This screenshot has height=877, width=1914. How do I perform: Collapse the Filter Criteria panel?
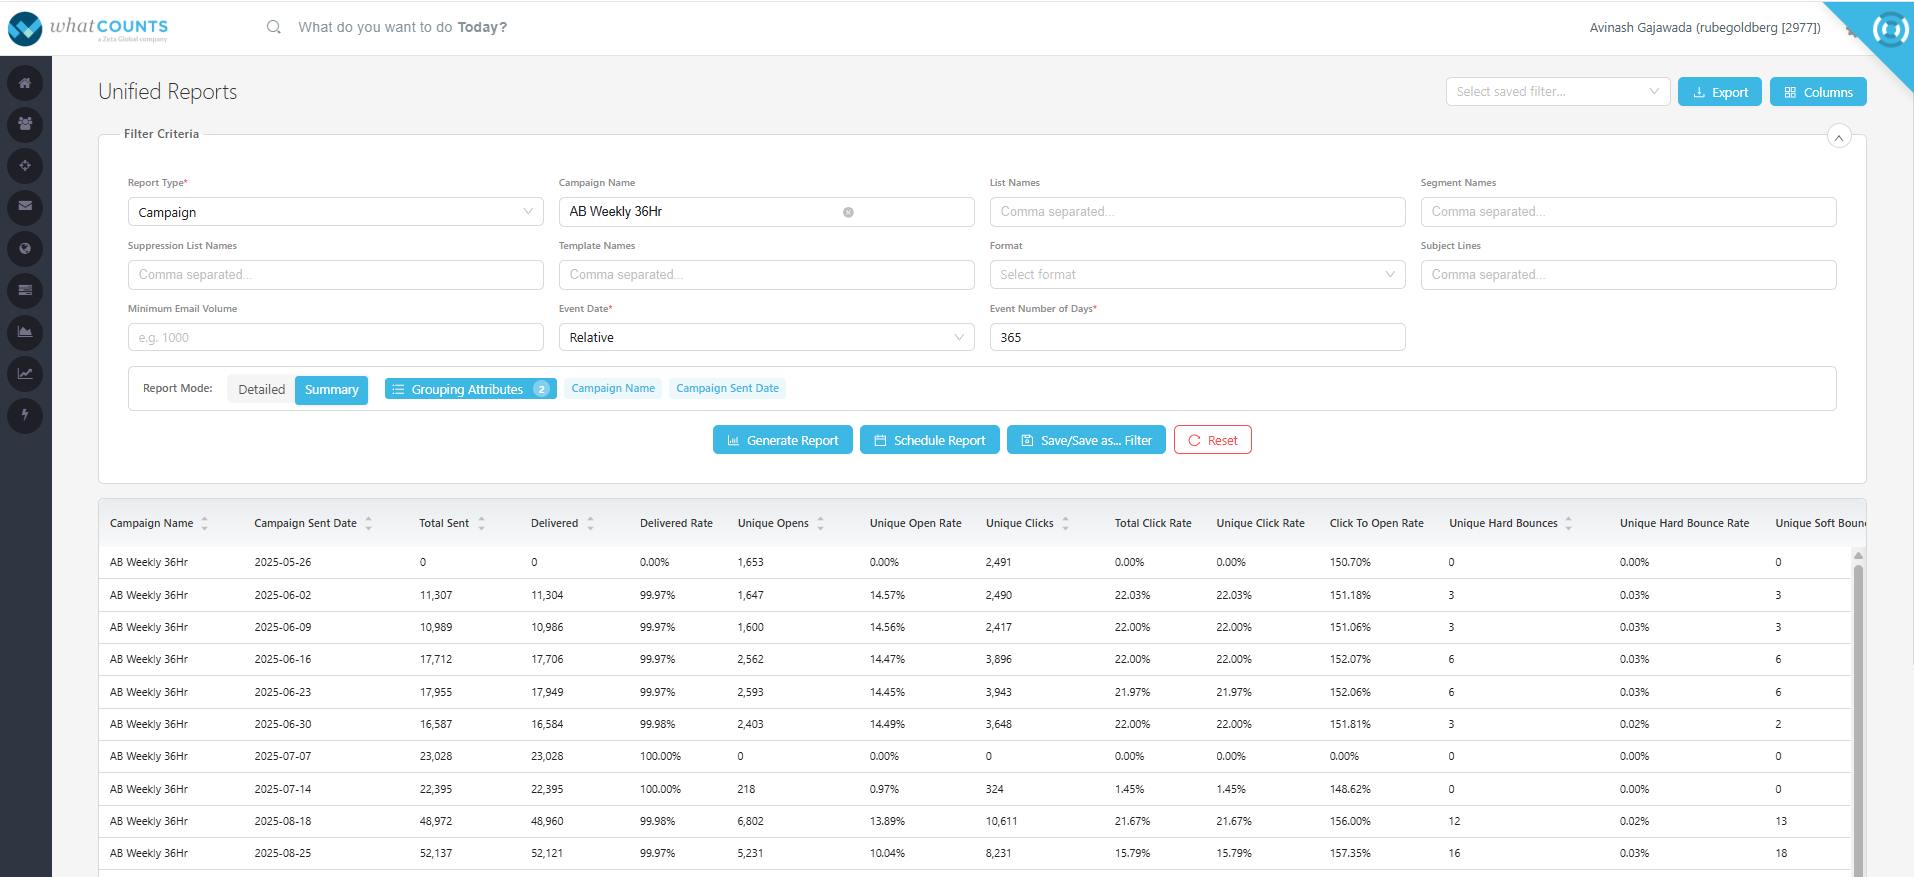coord(1838,137)
